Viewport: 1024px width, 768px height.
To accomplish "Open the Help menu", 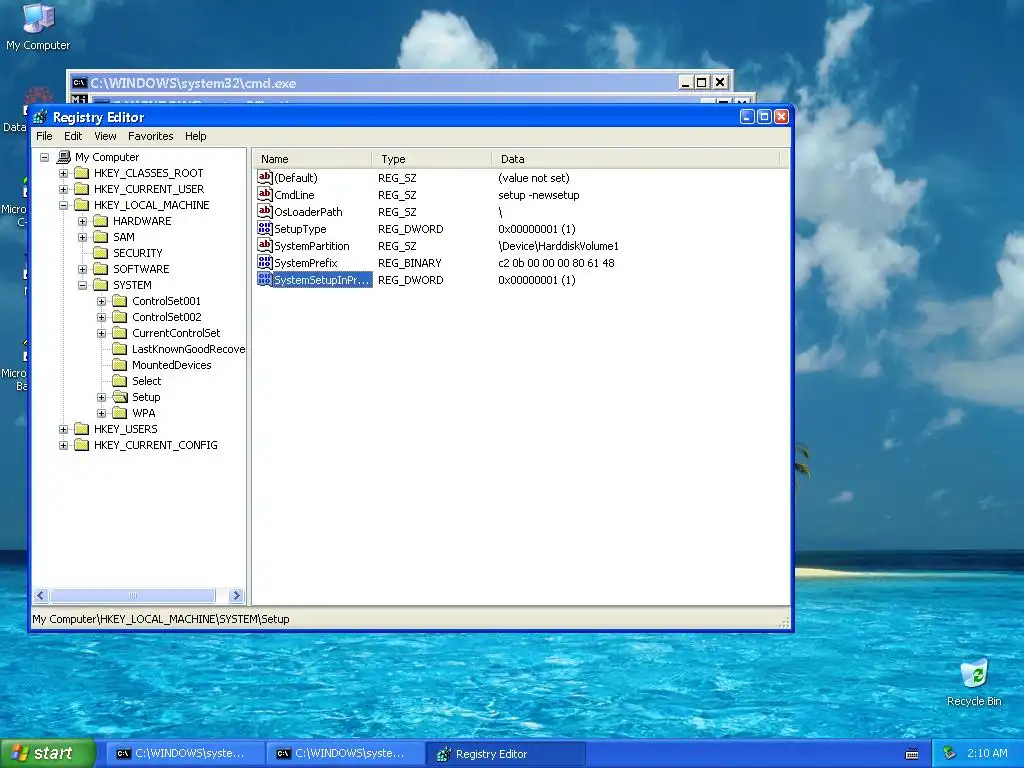I will [x=195, y=136].
